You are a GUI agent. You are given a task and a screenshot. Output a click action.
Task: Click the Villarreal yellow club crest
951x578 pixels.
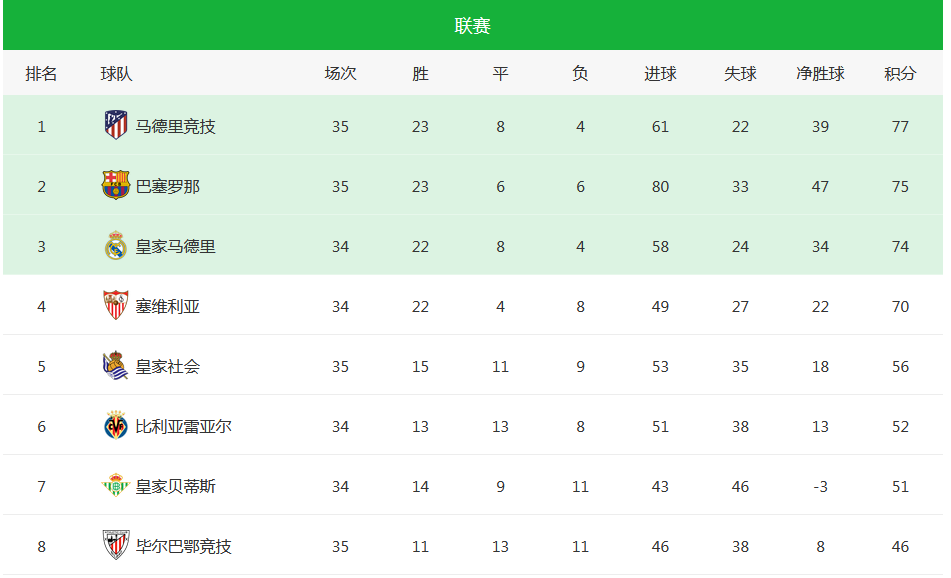pos(115,425)
